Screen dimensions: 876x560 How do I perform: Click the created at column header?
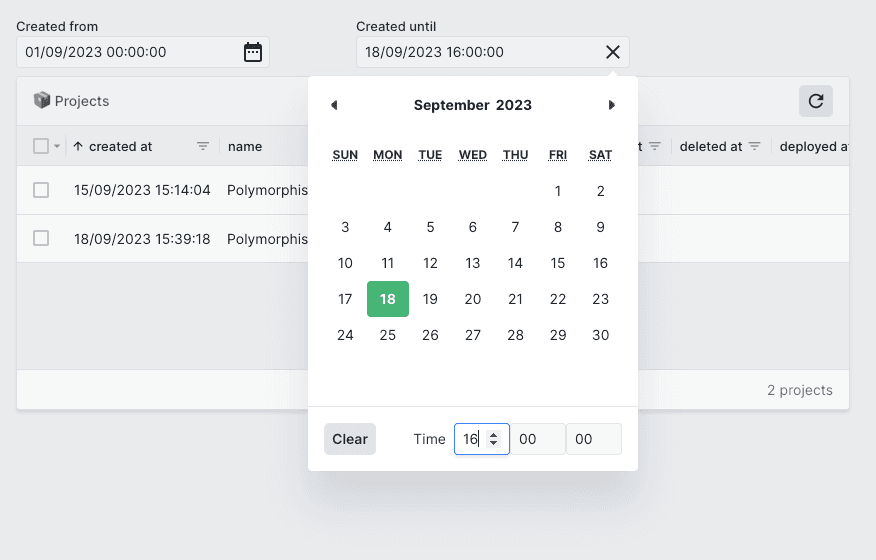[x=121, y=146]
